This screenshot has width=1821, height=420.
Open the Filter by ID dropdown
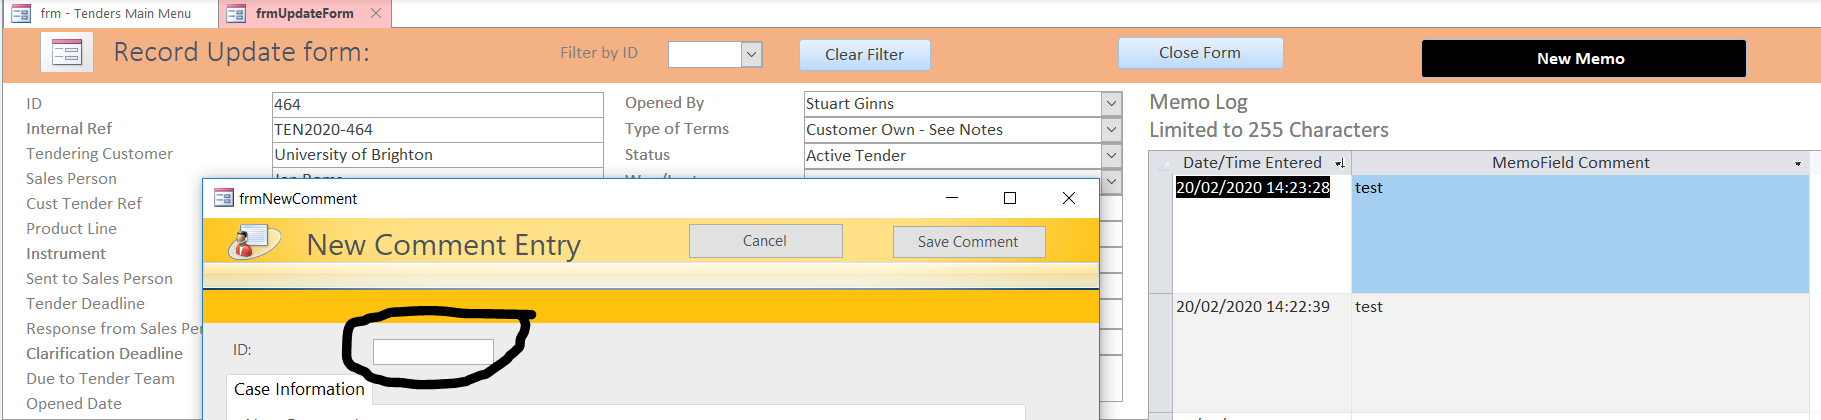[x=752, y=55]
